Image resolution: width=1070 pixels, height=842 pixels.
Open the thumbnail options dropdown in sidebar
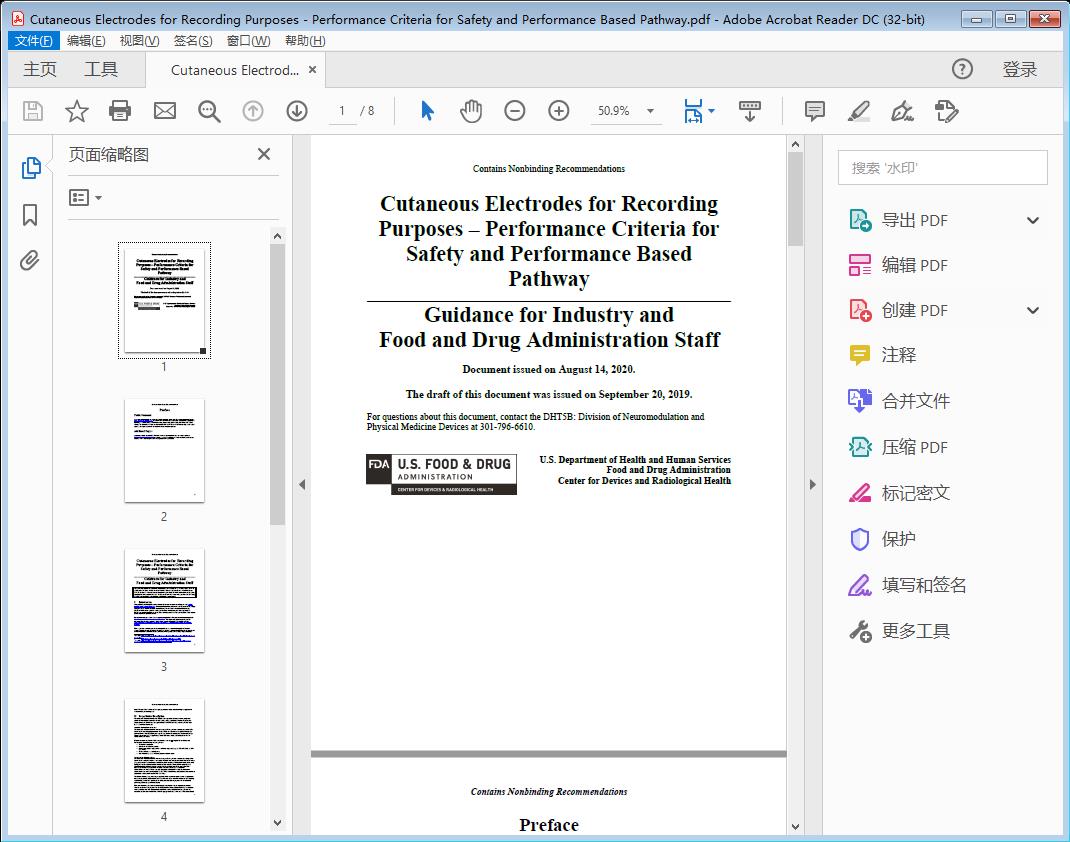84,197
